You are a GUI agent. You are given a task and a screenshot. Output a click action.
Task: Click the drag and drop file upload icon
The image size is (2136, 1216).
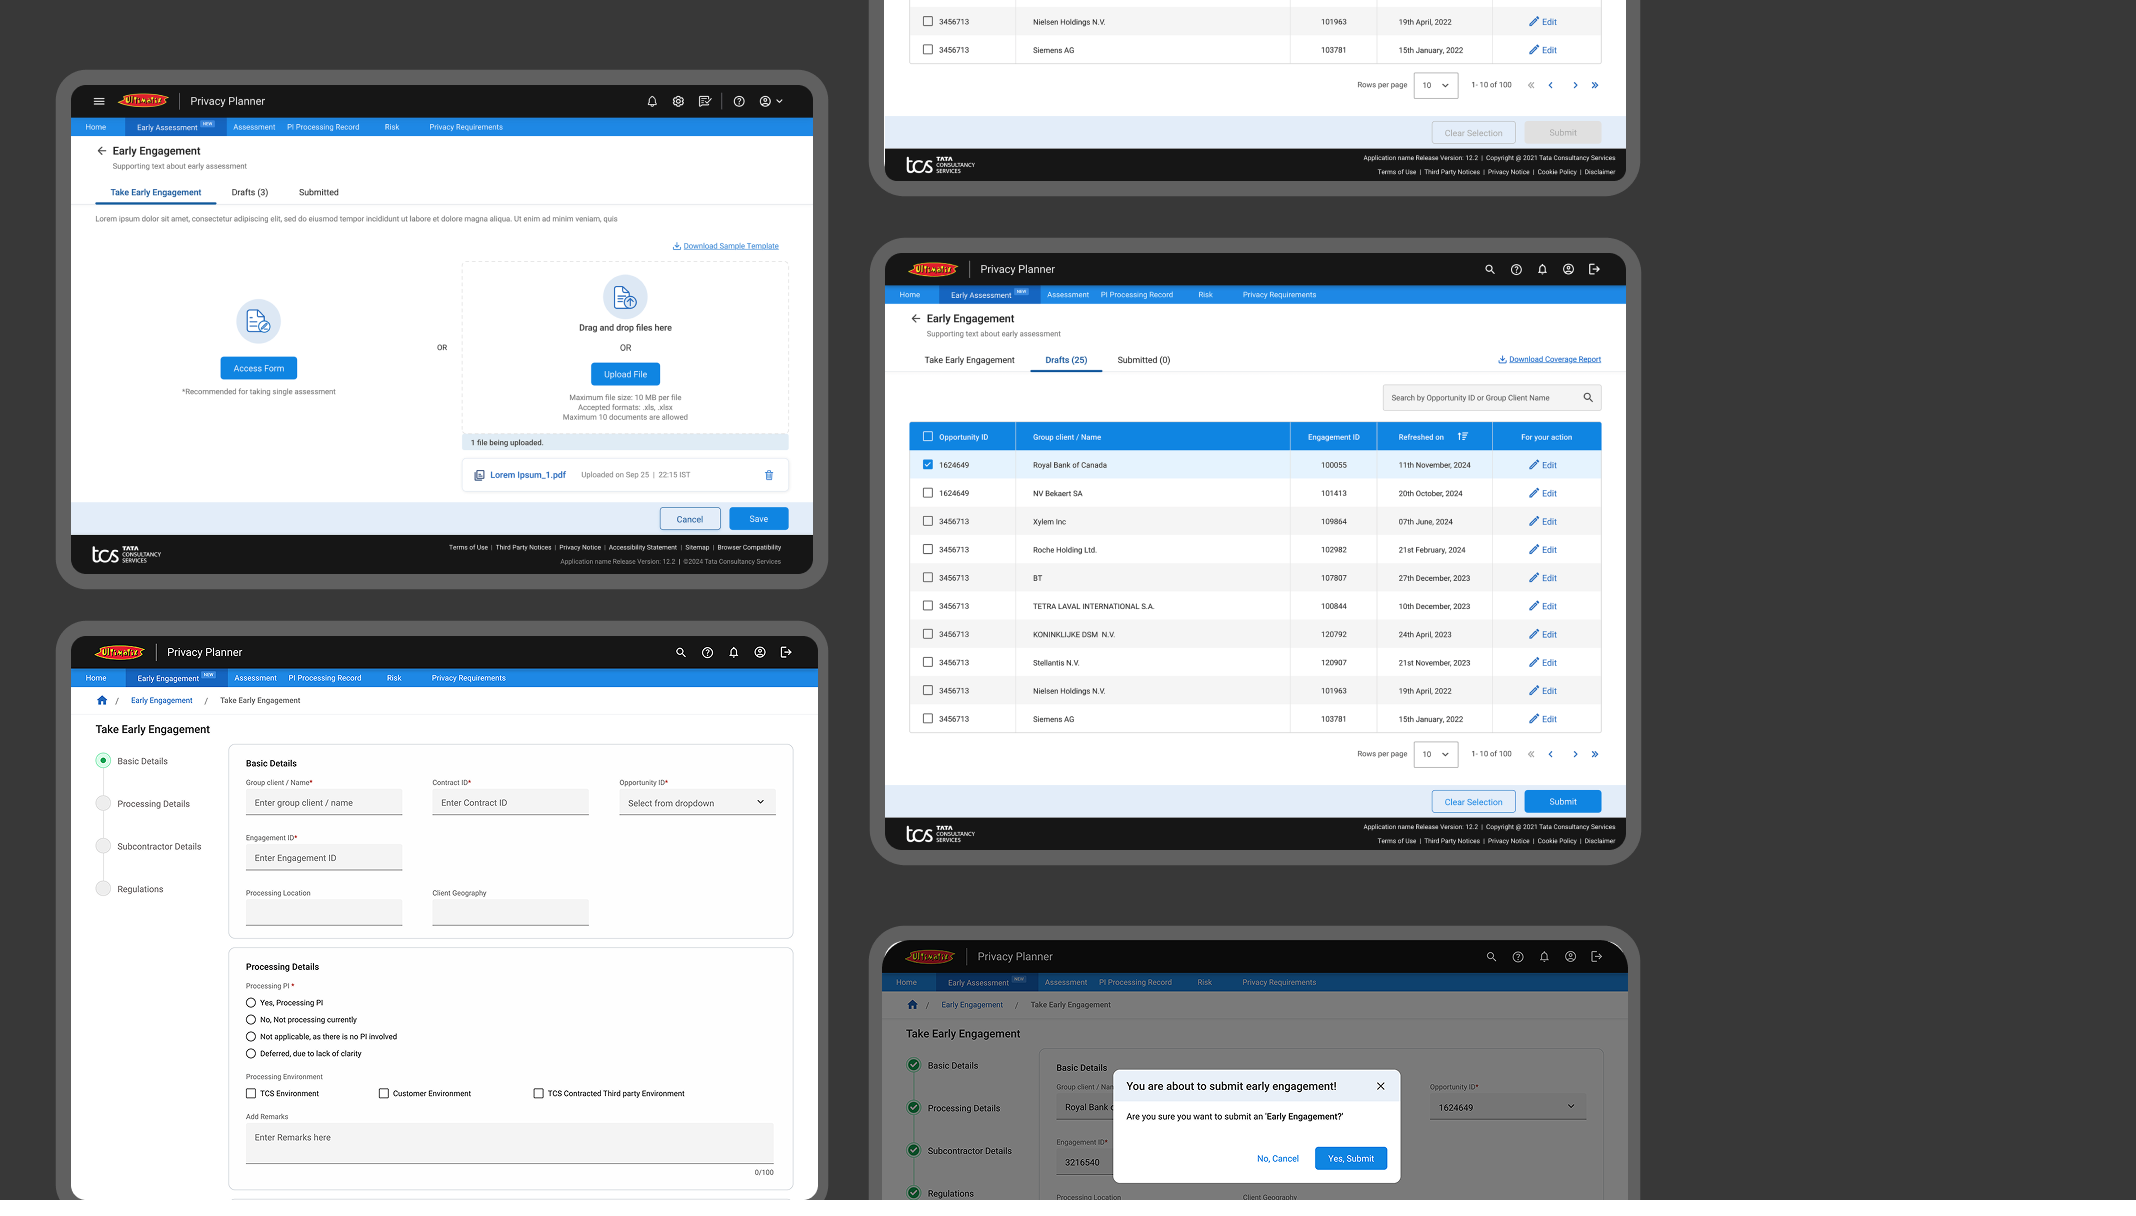pyautogui.click(x=625, y=297)
